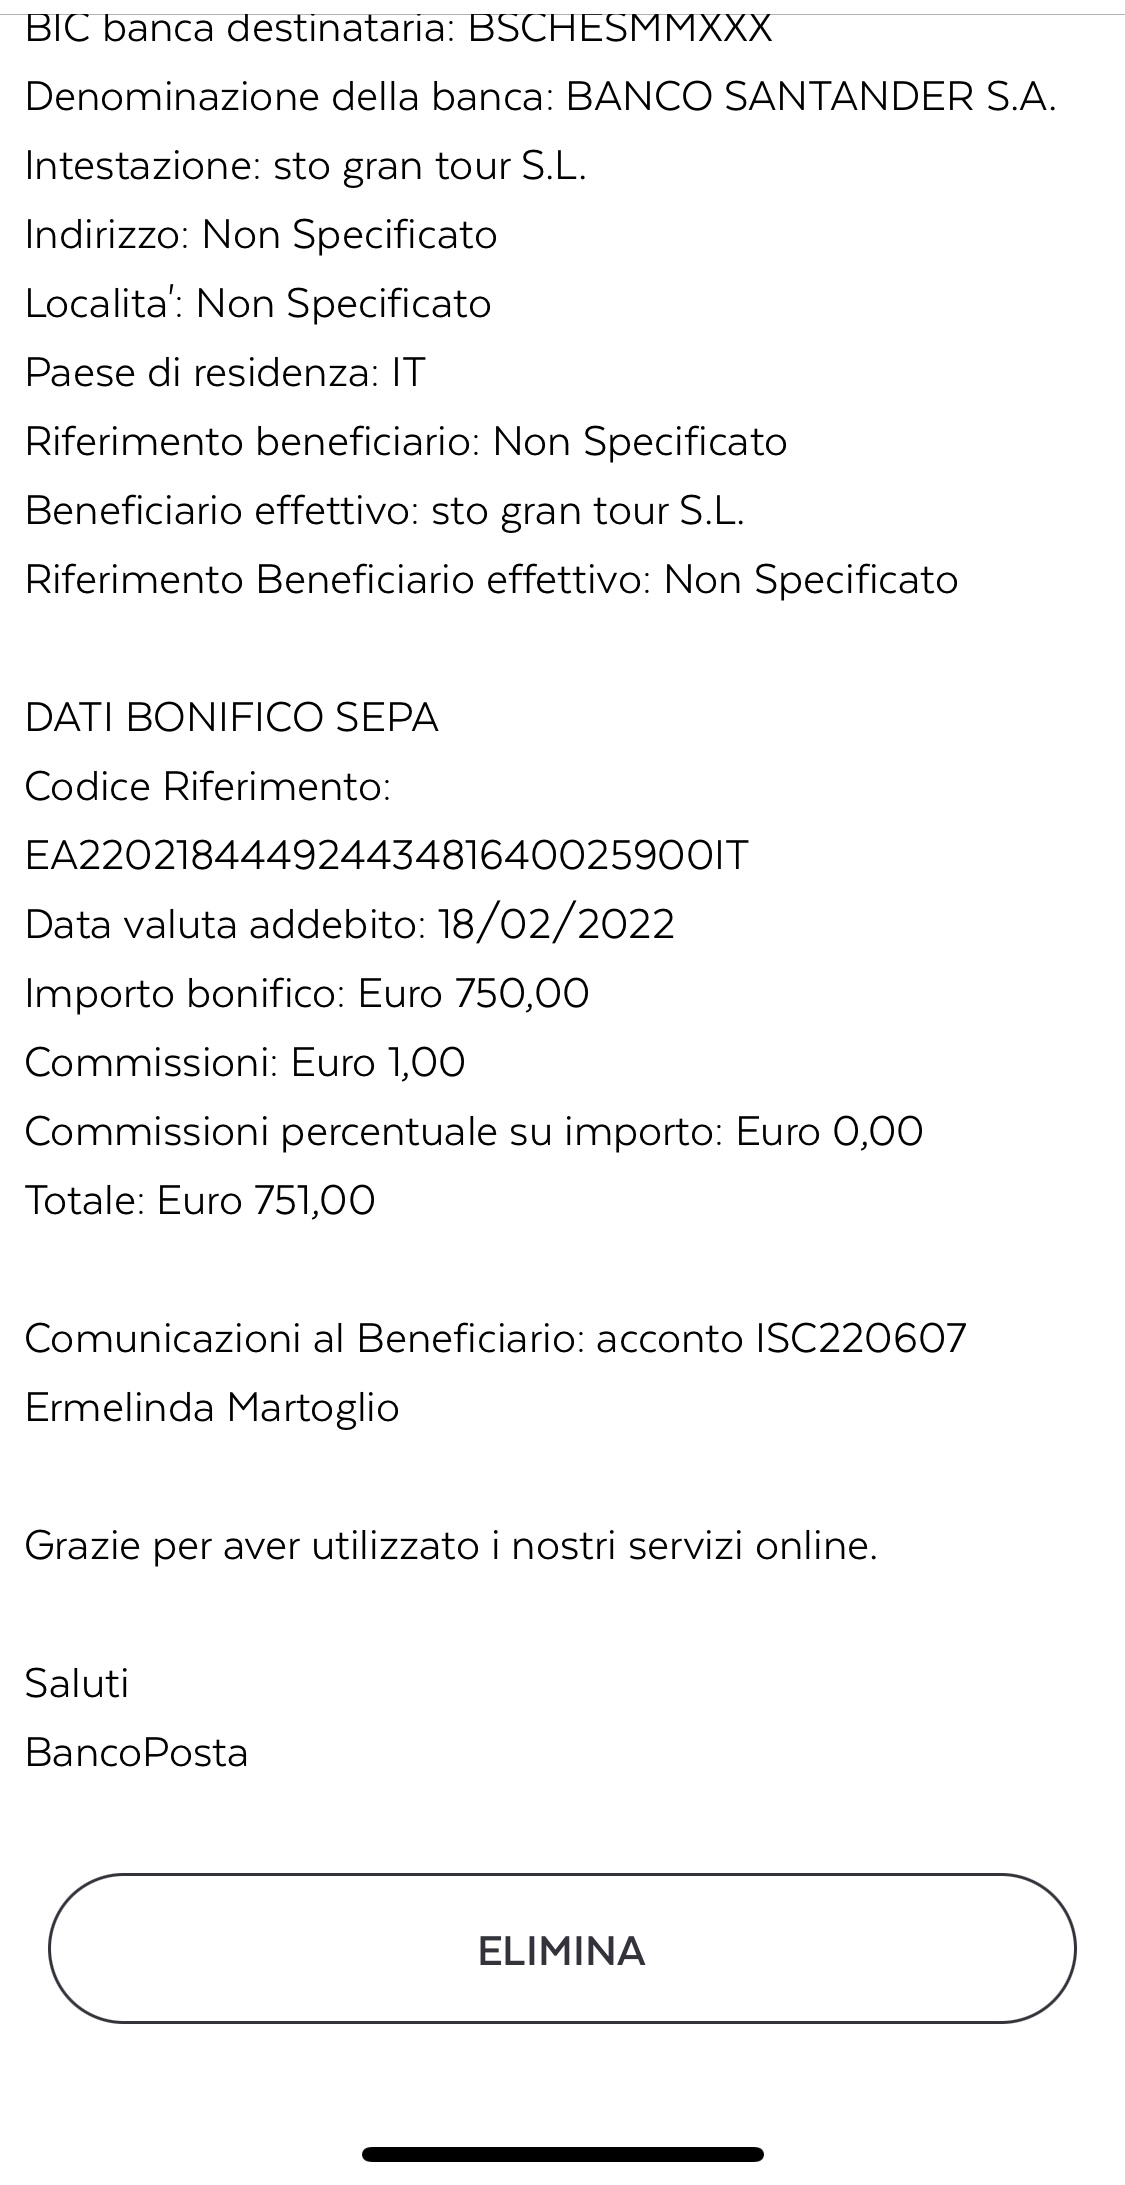Screen dimensions: 1125x2185
Task: Select the Codice Riferimento code EA2202184449244348164002590OIT
Action: (x=387, y=856)
